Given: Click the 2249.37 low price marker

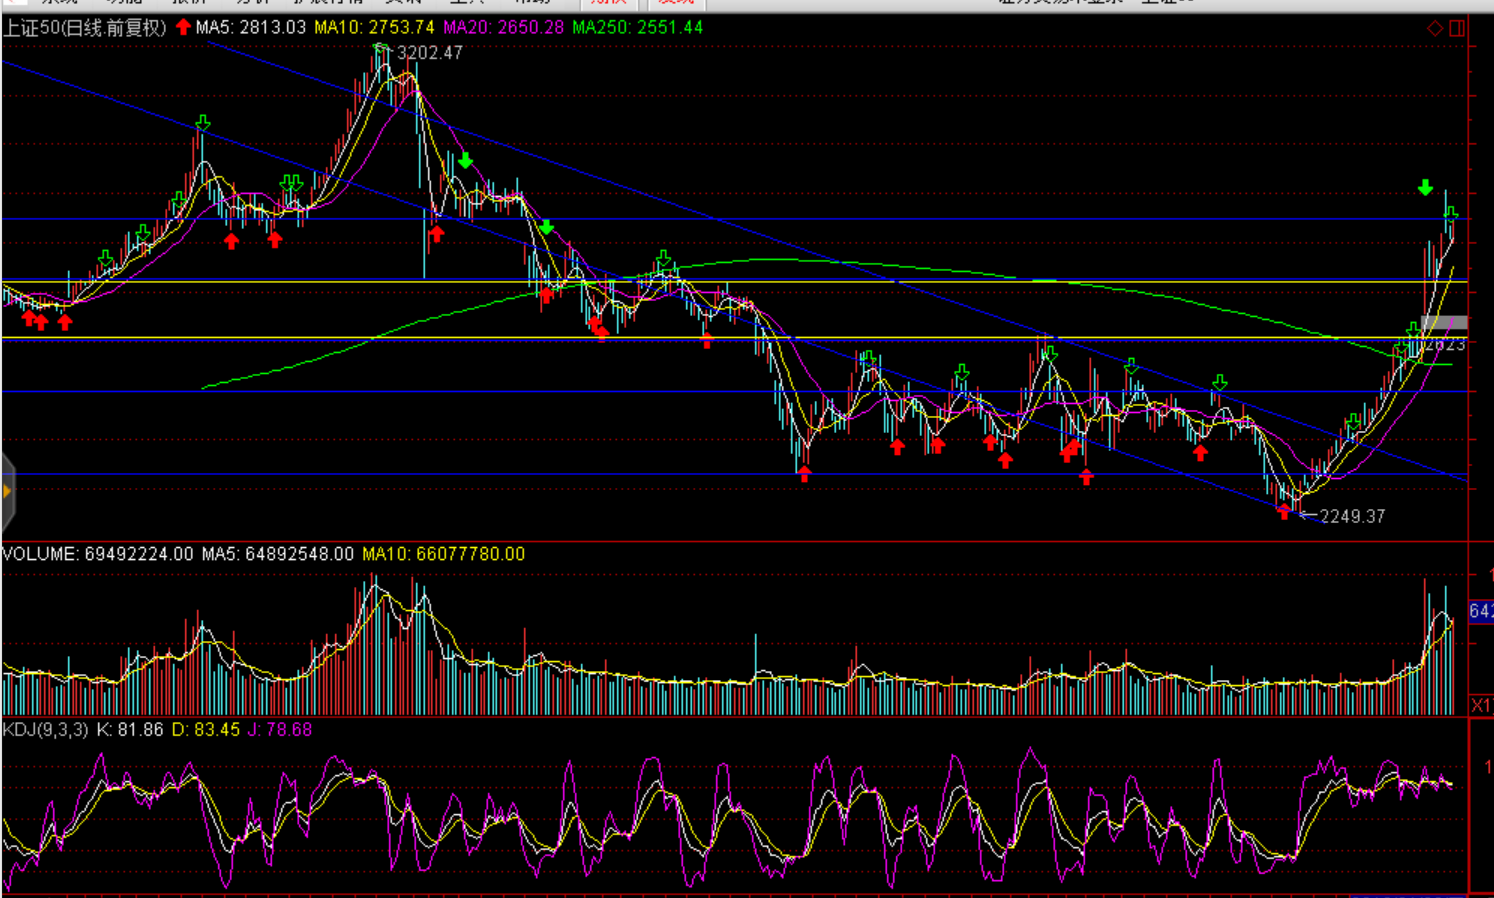Looking at the screenshot, I should 1351,516.
